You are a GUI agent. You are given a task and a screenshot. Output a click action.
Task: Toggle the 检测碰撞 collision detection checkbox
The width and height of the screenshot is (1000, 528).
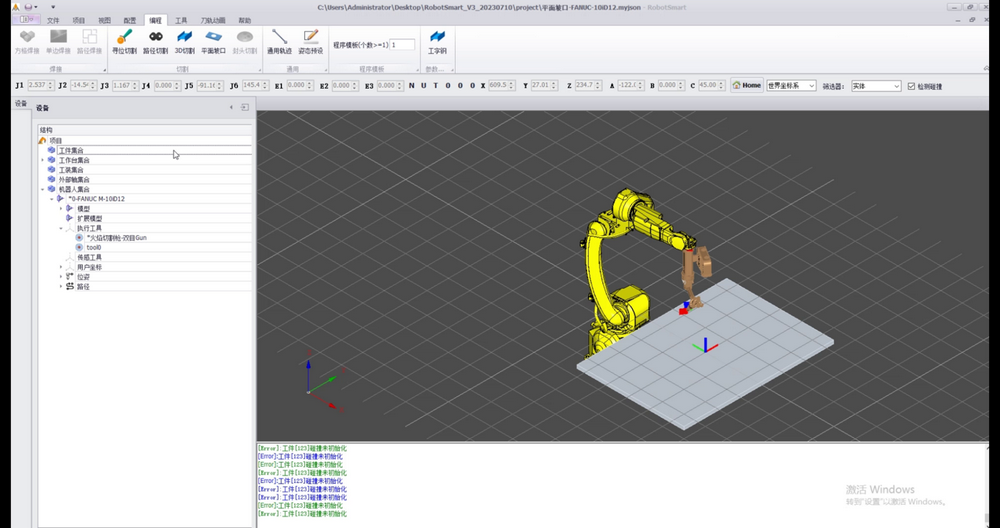[911, 86]
